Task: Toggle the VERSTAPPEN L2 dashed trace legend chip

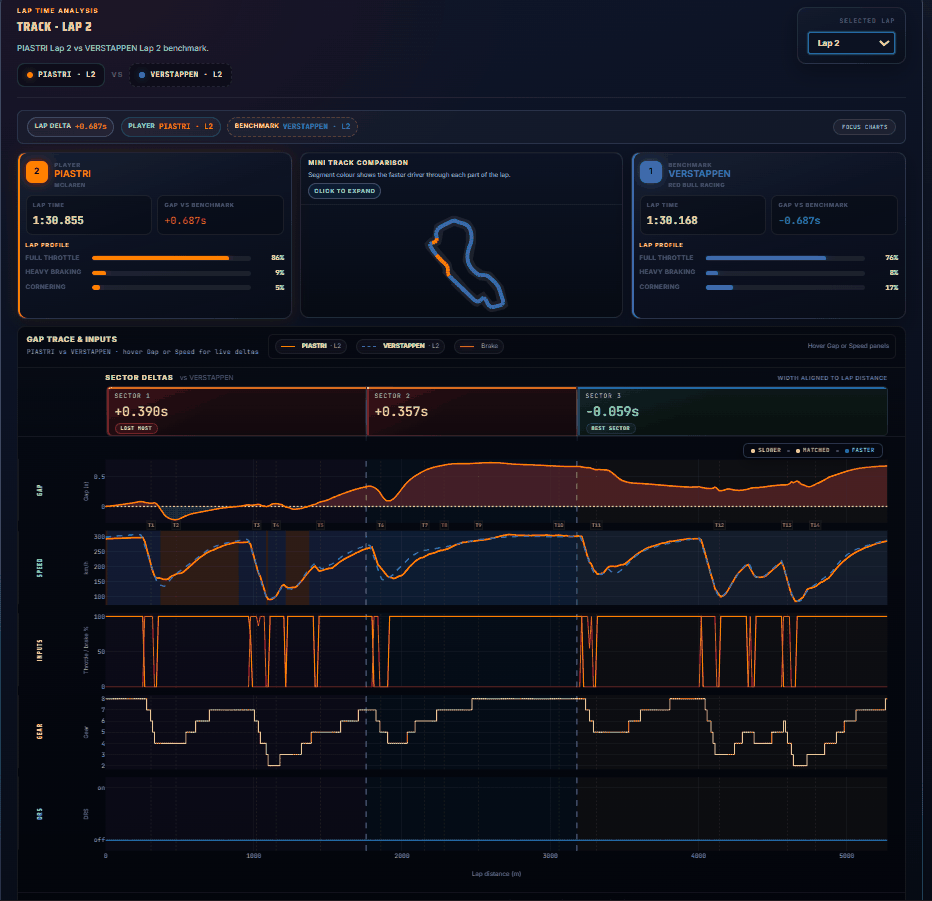Action: [x=400, y=346]
